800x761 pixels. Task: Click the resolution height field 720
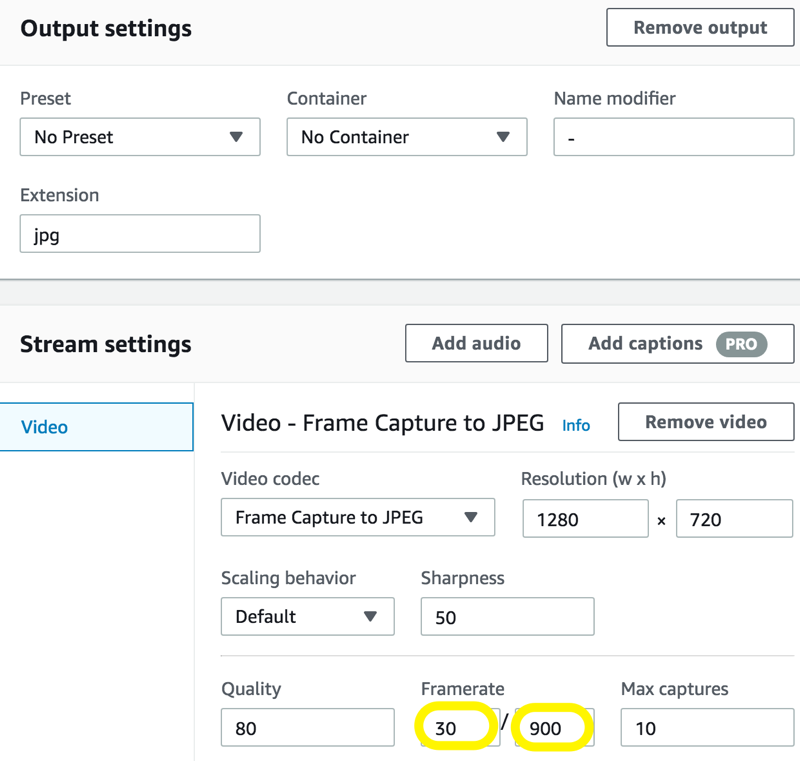734,519
